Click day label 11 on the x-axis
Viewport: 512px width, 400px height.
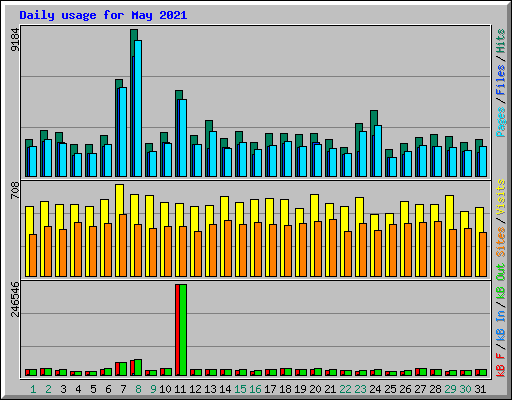[x=180, y=389]
